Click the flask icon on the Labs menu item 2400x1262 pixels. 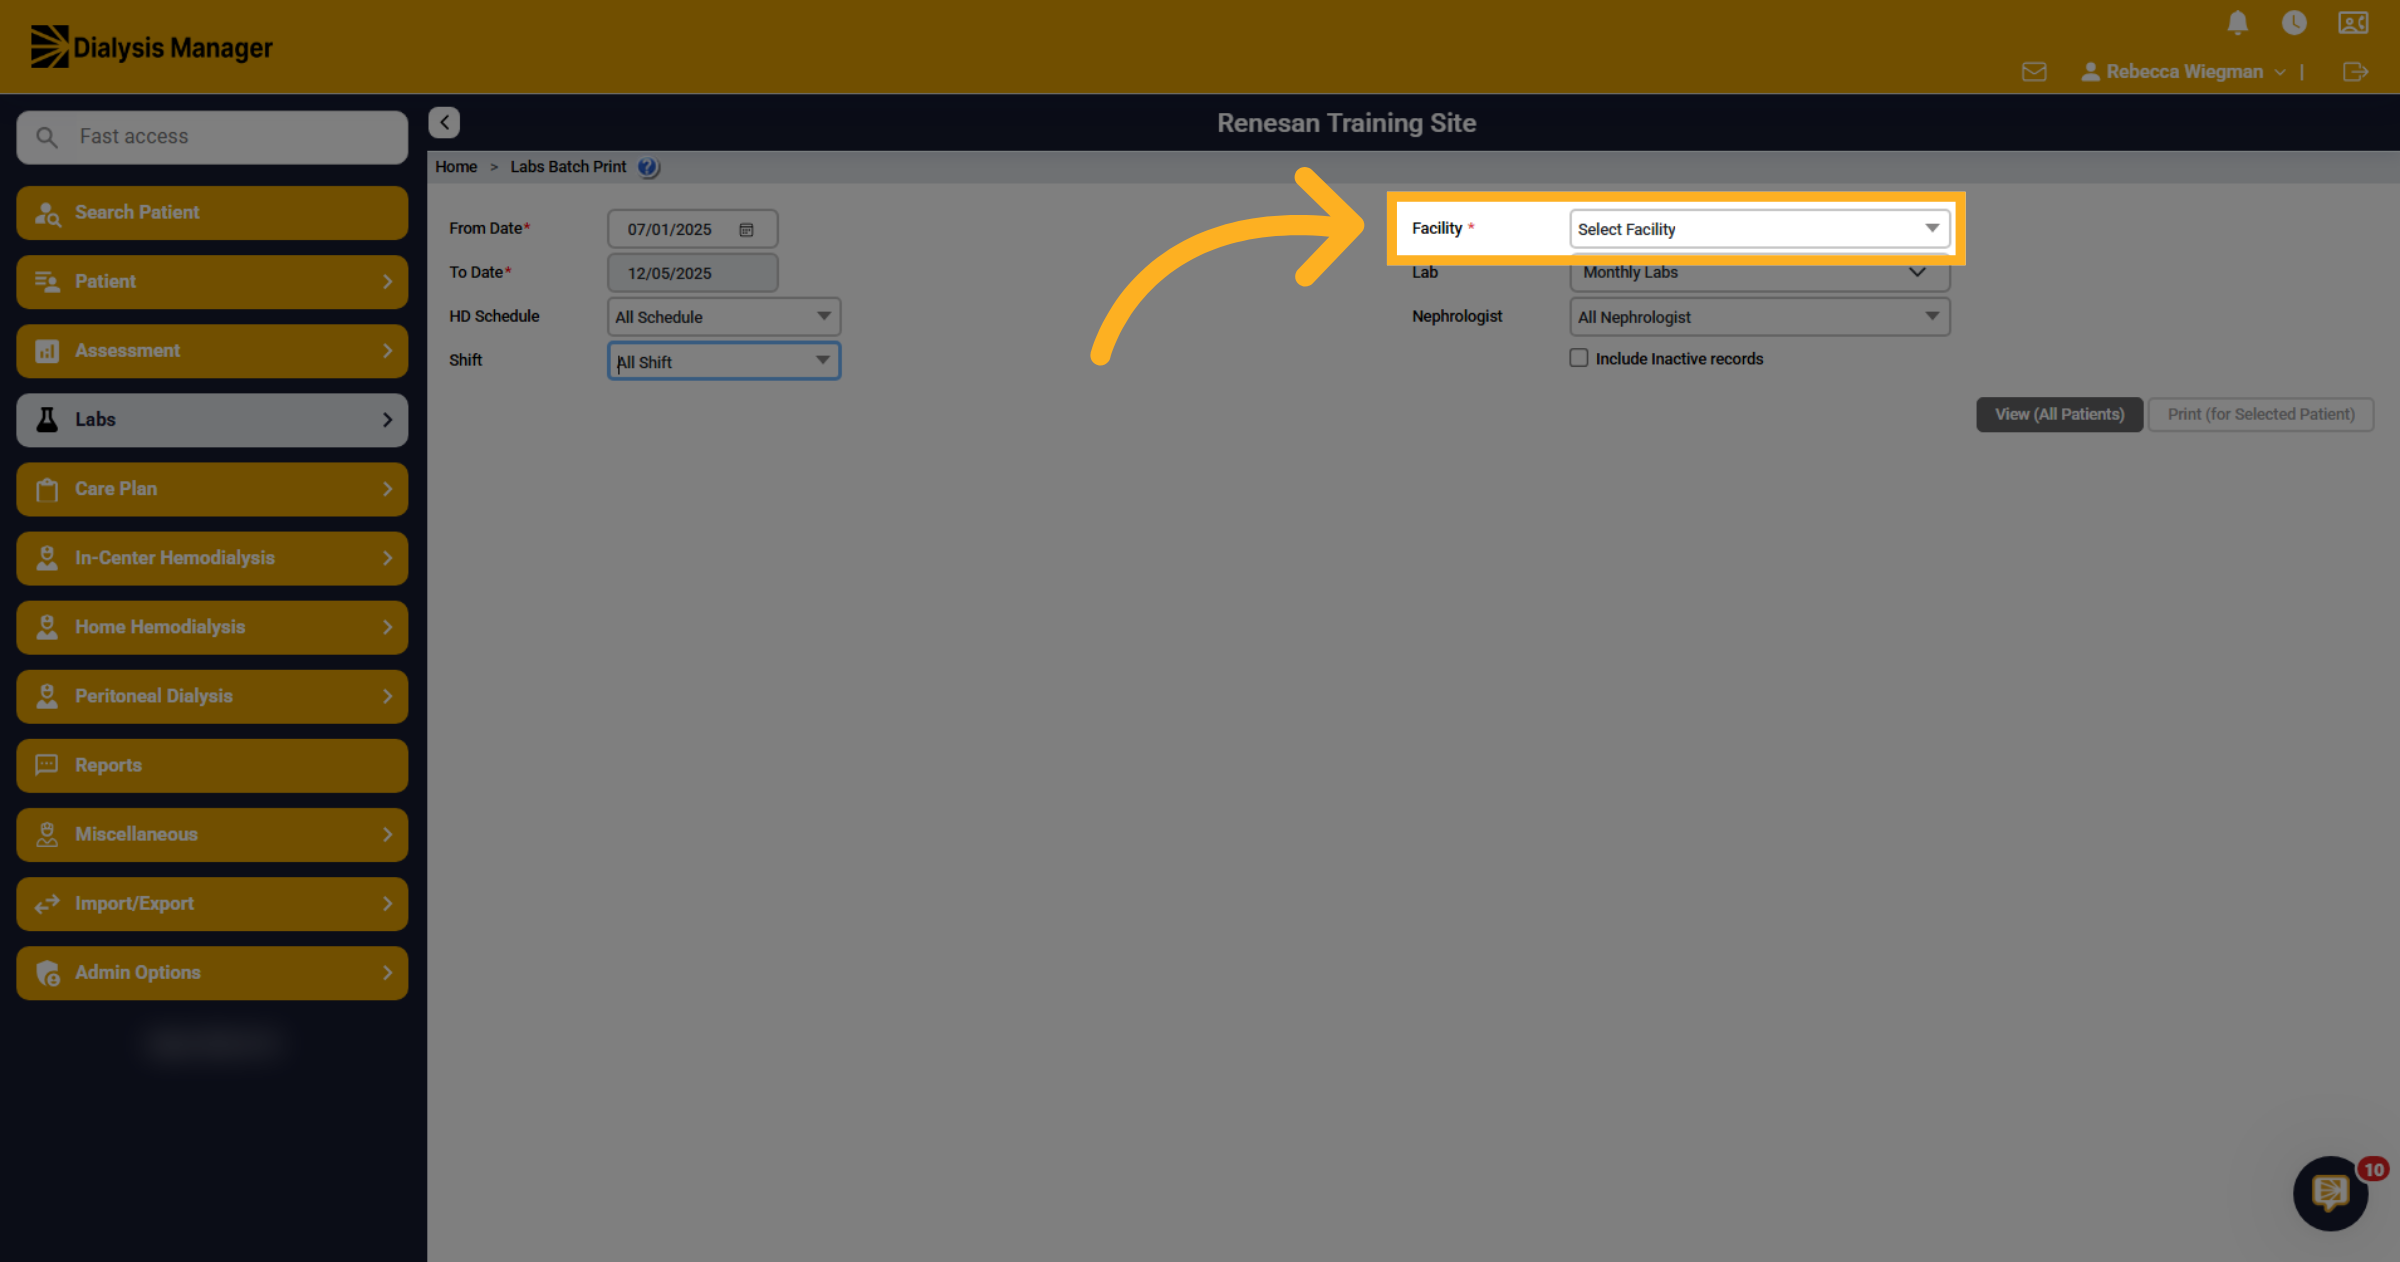[x=47, y=420]
